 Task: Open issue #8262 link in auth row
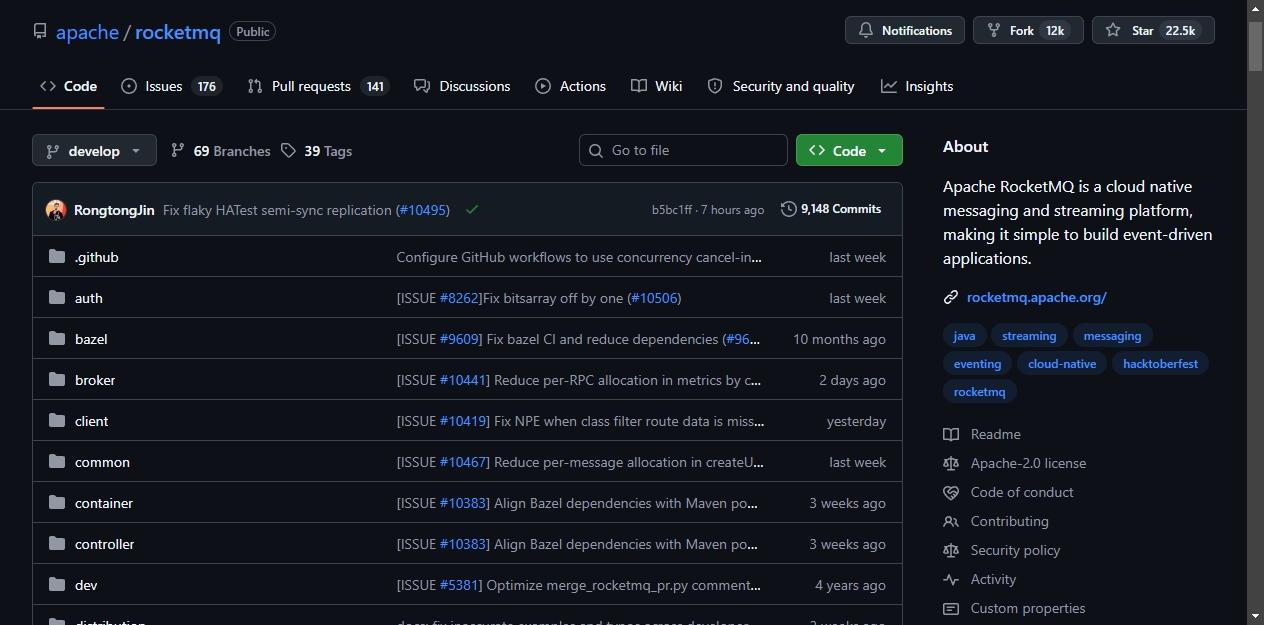[460, 298]
